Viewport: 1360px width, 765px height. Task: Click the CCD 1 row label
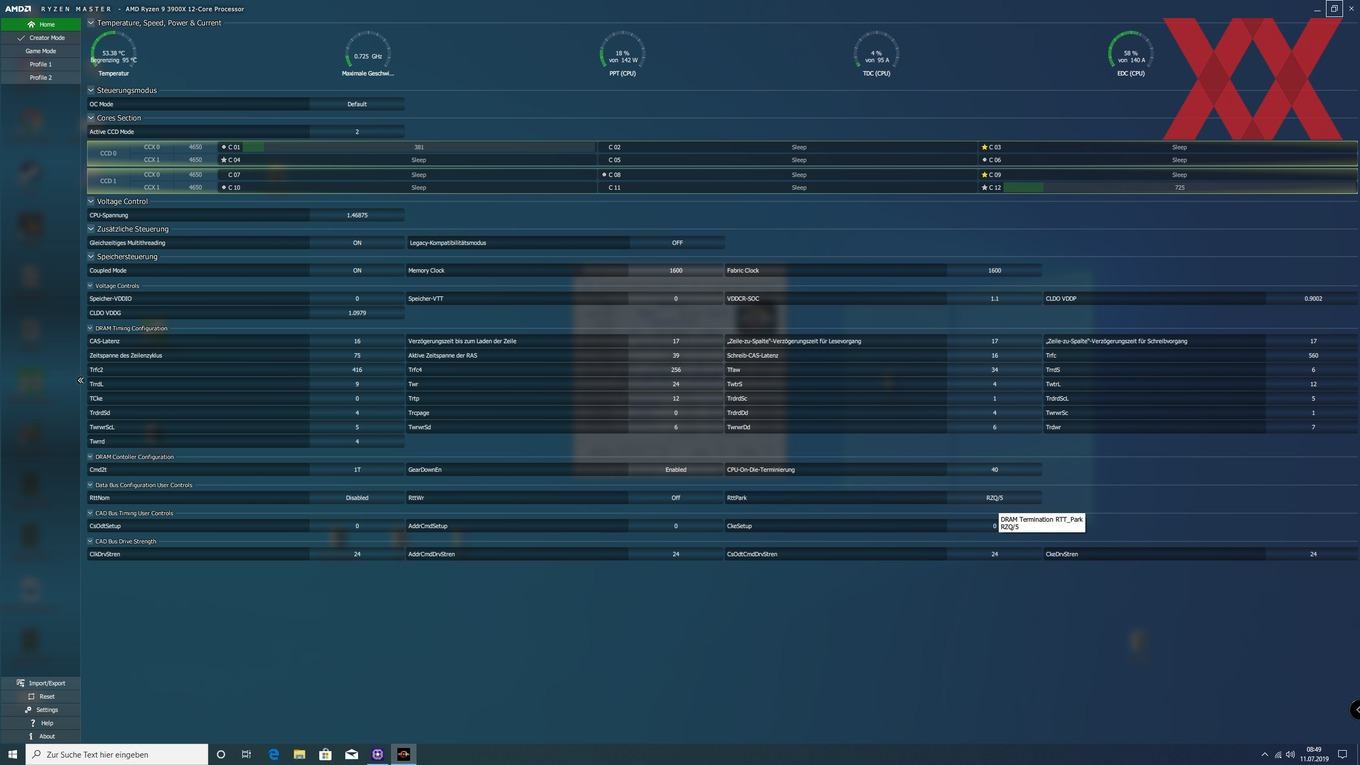(x=108, y=181)
